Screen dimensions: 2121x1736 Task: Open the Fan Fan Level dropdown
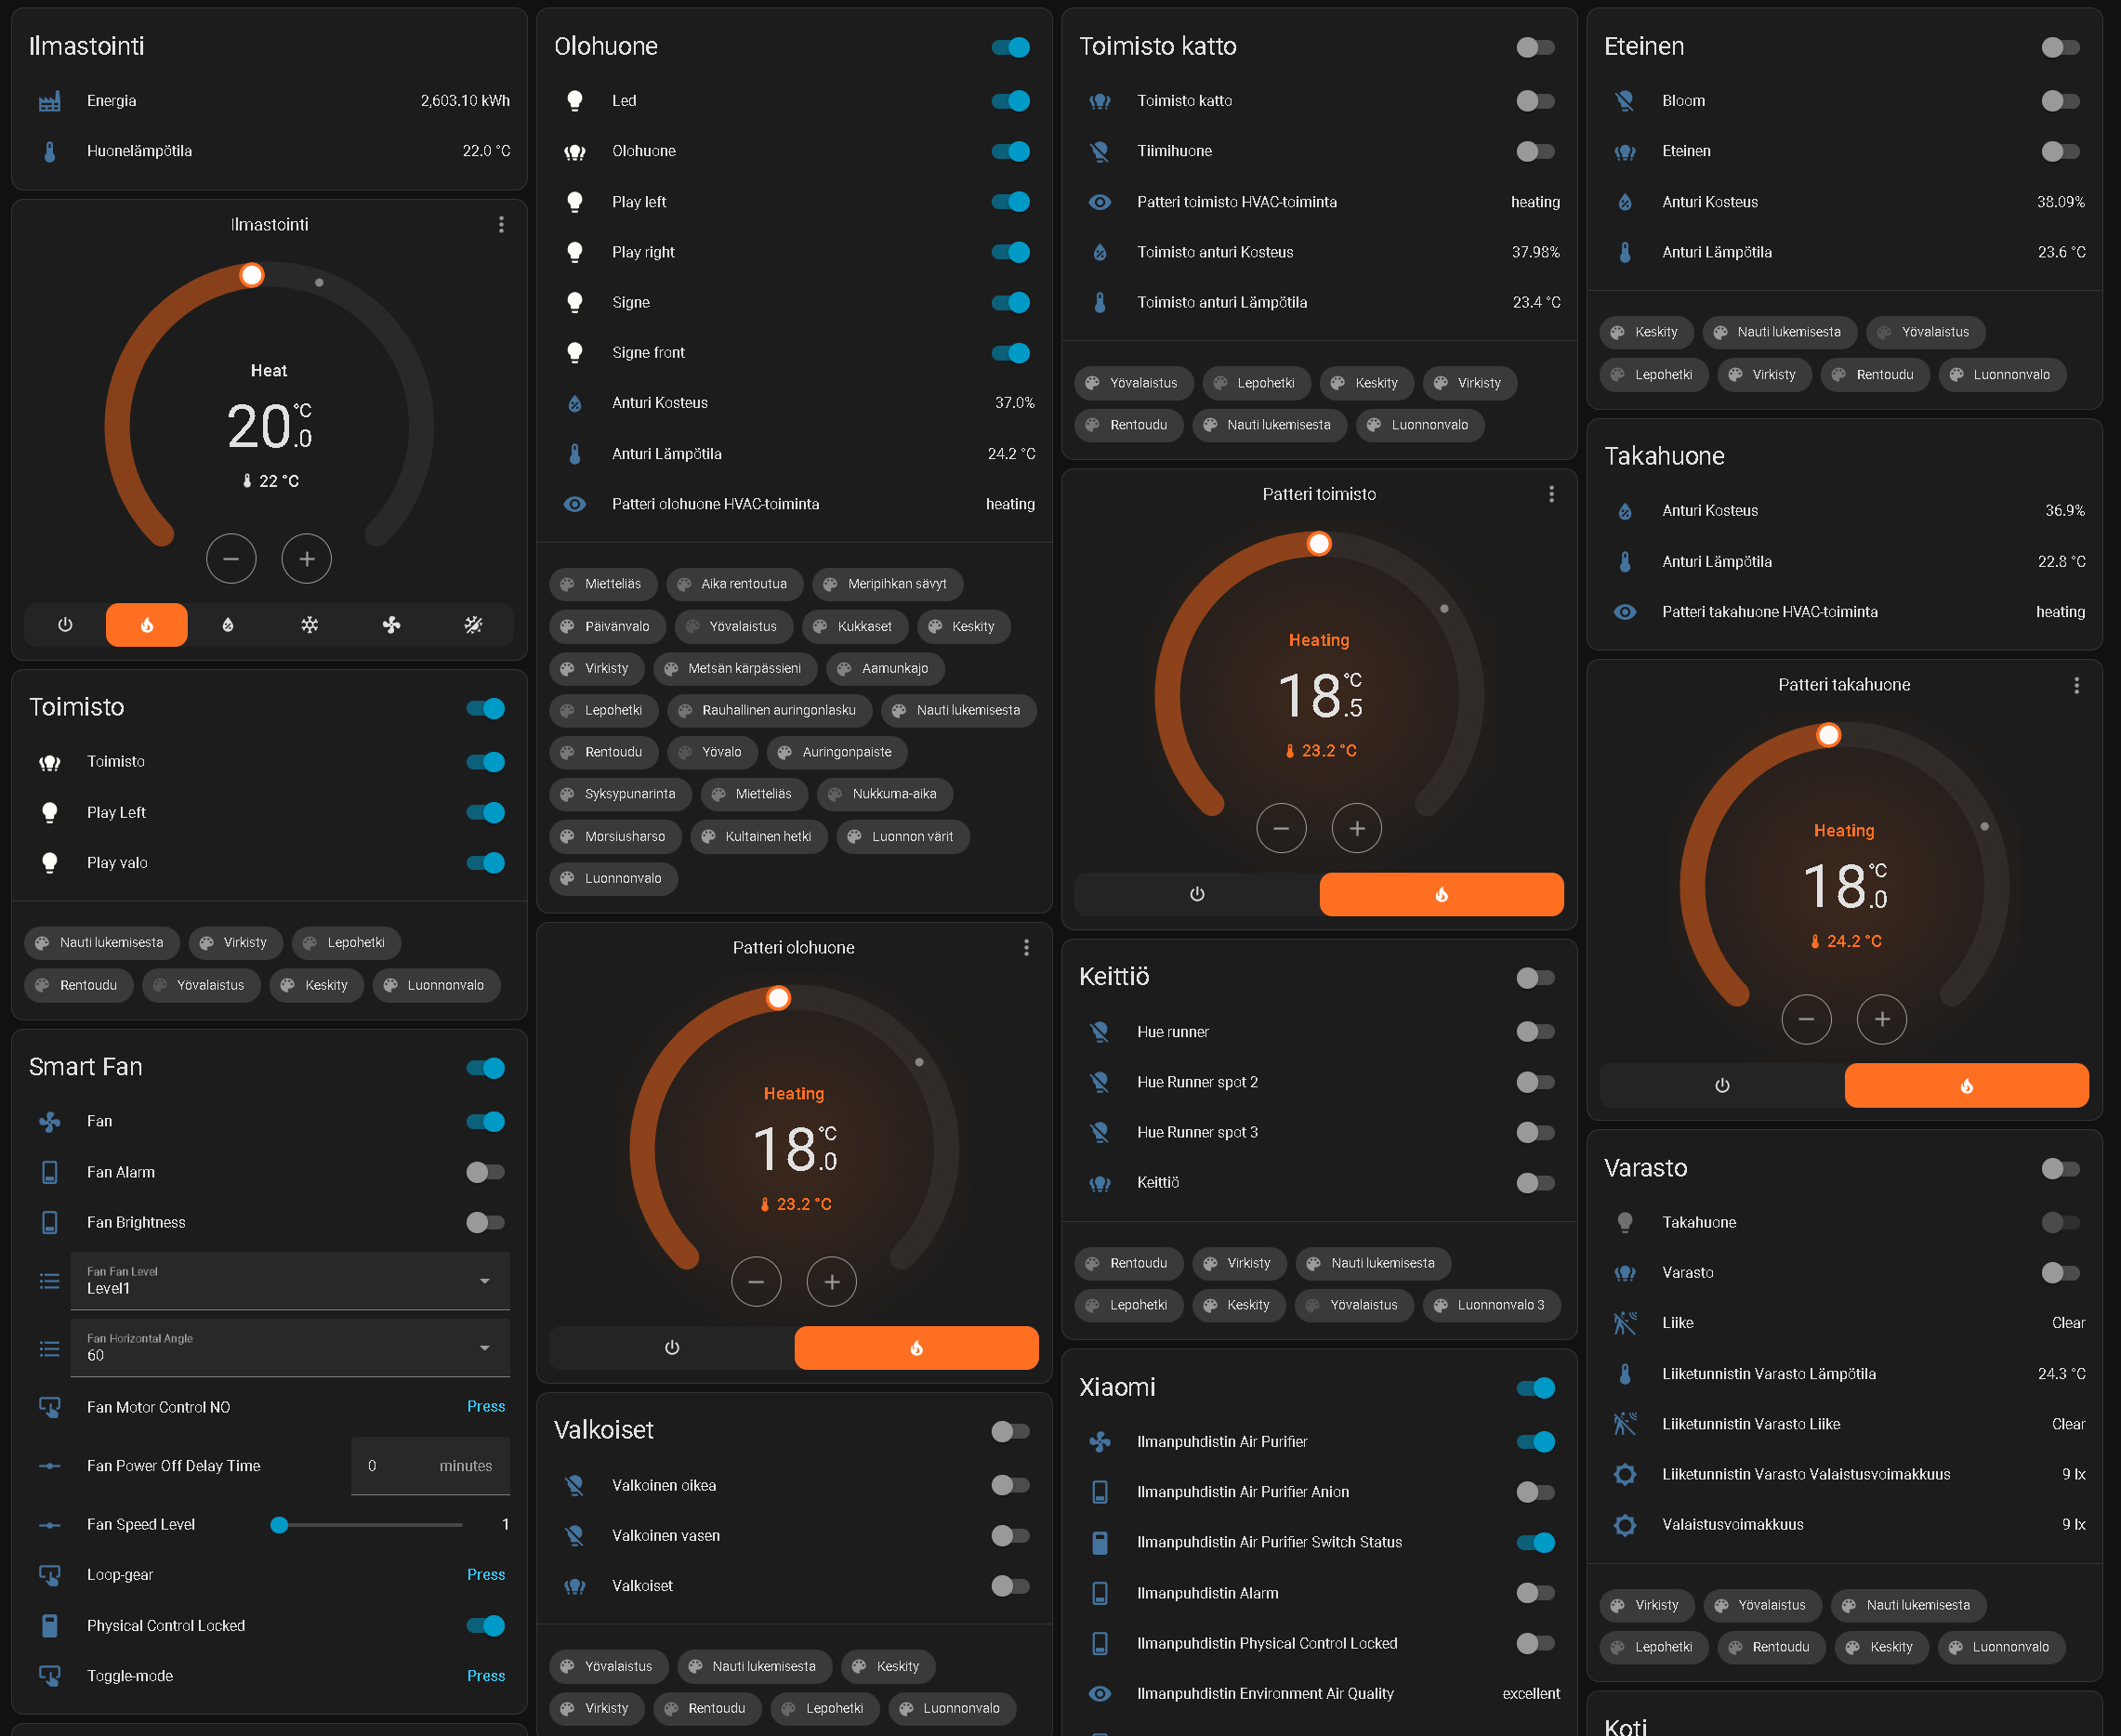click(x=290, y=1281)
